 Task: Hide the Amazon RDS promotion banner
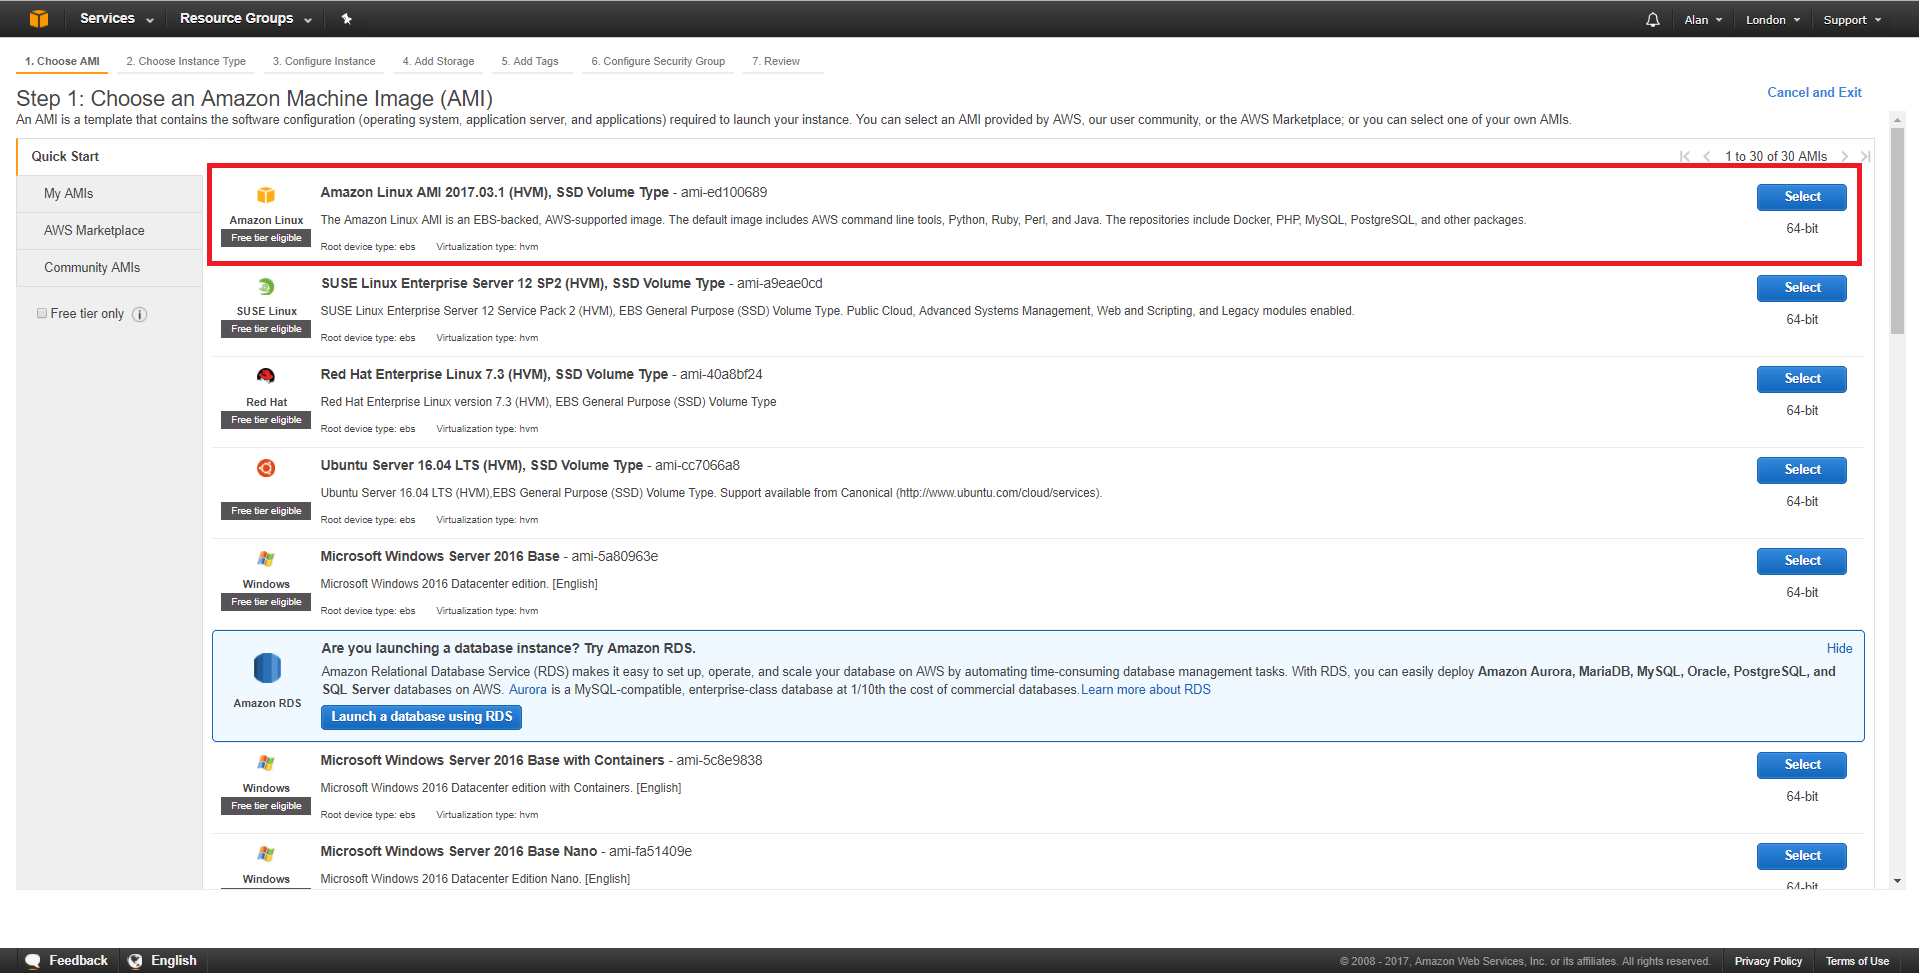[x=1839, y=648]
